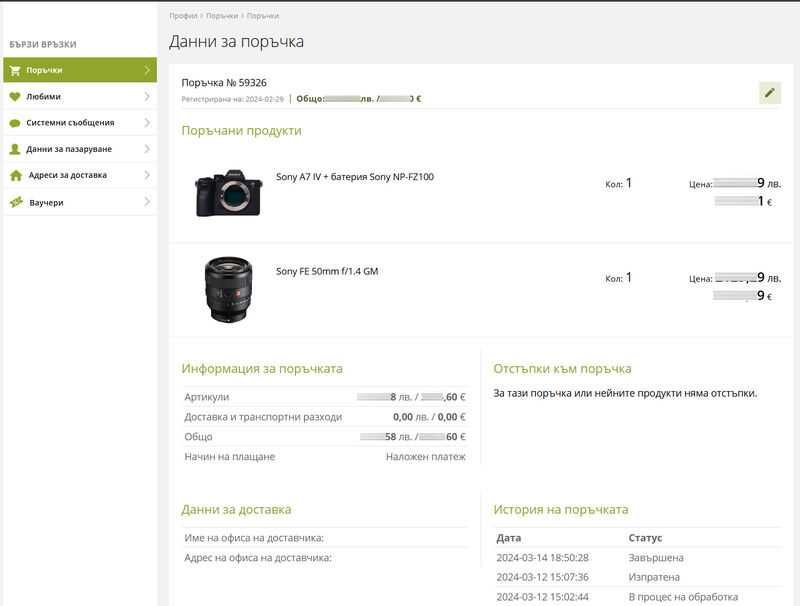
Task: Click the Начин на плащане label
Action: 230,457
